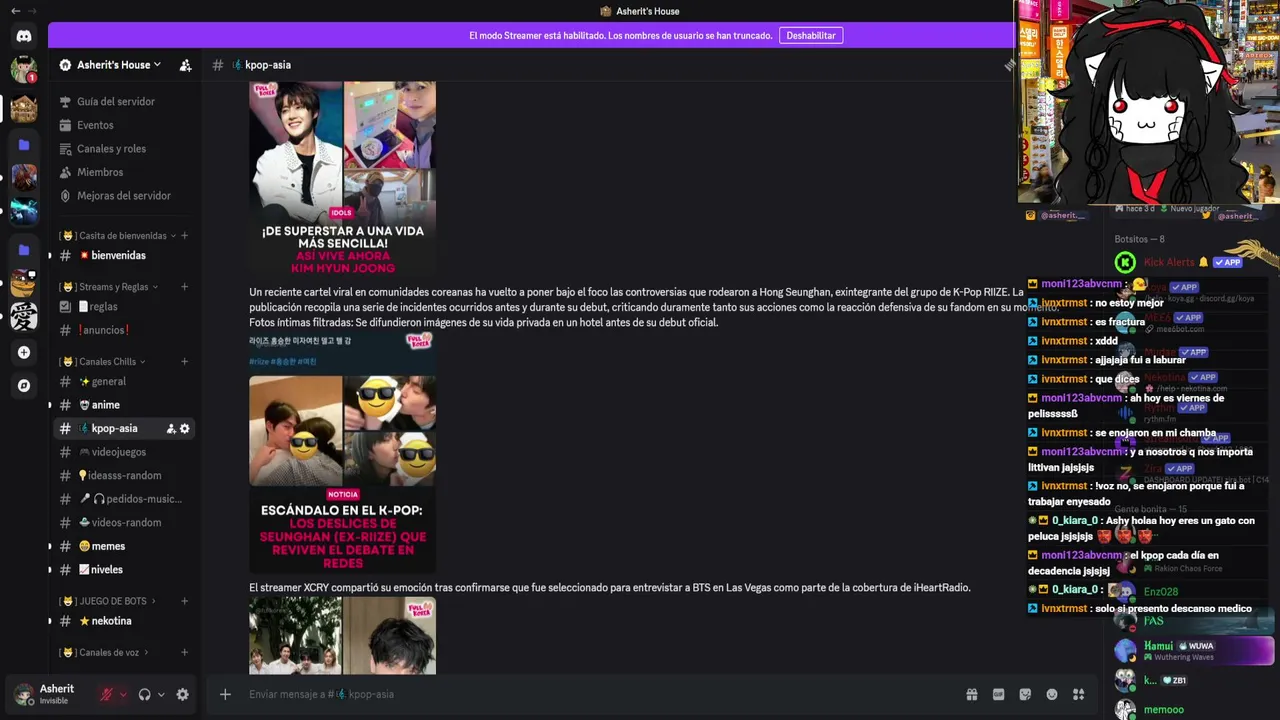Open the Seunghan scandal image attachment
The image size is (1280, 720).
pyautogui.click(x=342, y=454)
